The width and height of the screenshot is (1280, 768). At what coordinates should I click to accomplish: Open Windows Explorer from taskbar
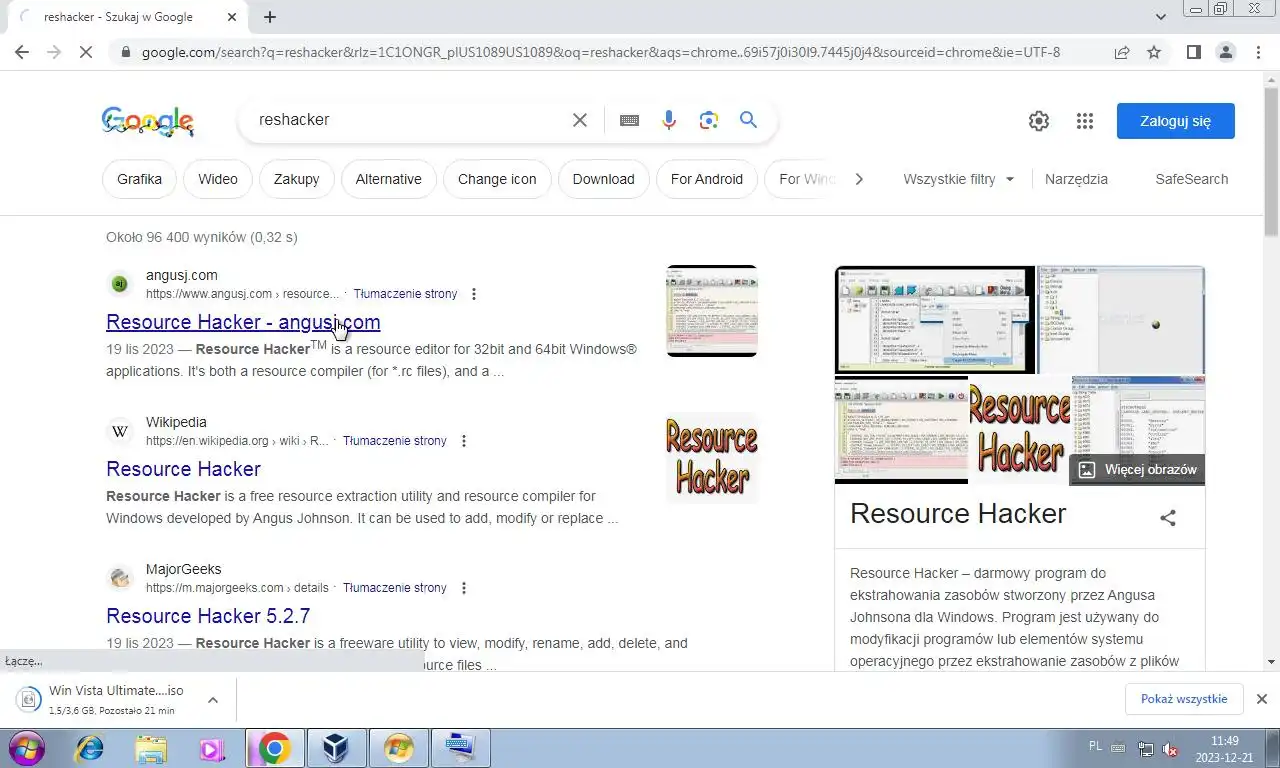[151, 748]
